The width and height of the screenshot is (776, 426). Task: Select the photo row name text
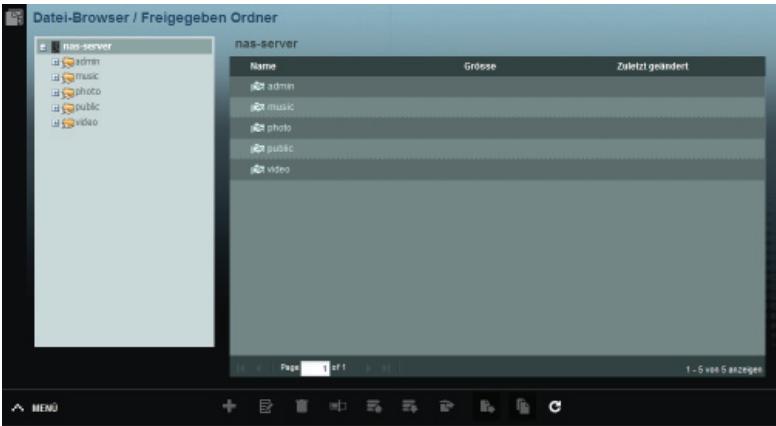point(279,128)
